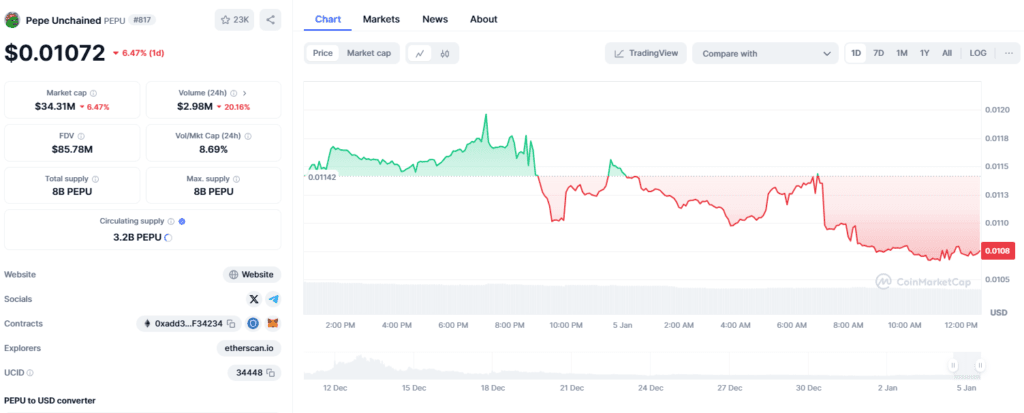The width and height of the screenshot is (1024, 413).
Task: Click the Market cap info icon
Action: pyautogui.click(x=93, y=93)
